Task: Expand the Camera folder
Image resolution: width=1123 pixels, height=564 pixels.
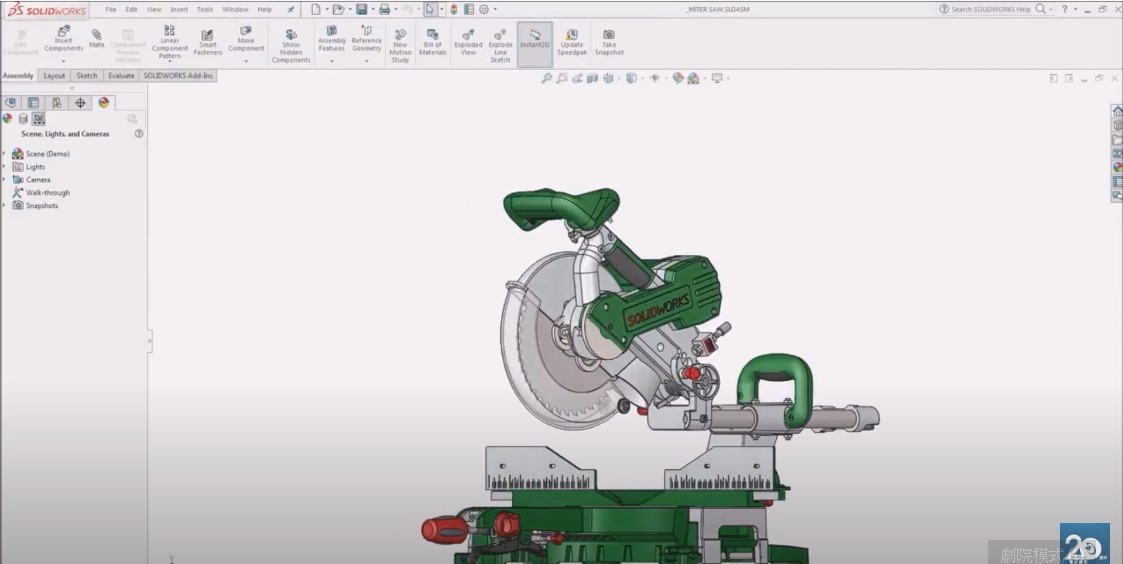Action: (5, 179)
